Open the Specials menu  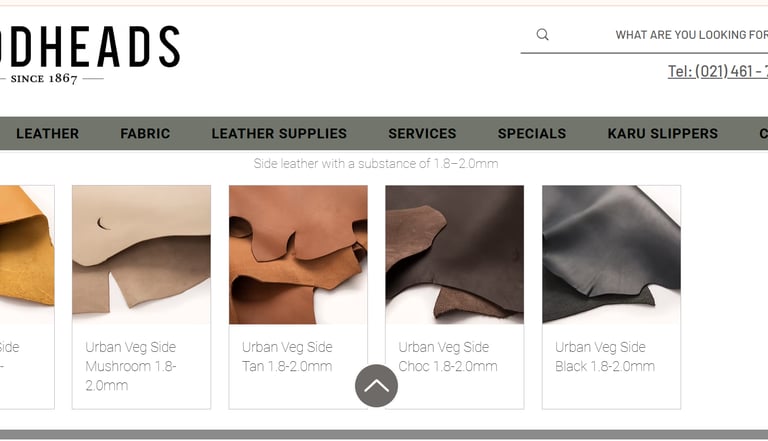tap(532, 133)
